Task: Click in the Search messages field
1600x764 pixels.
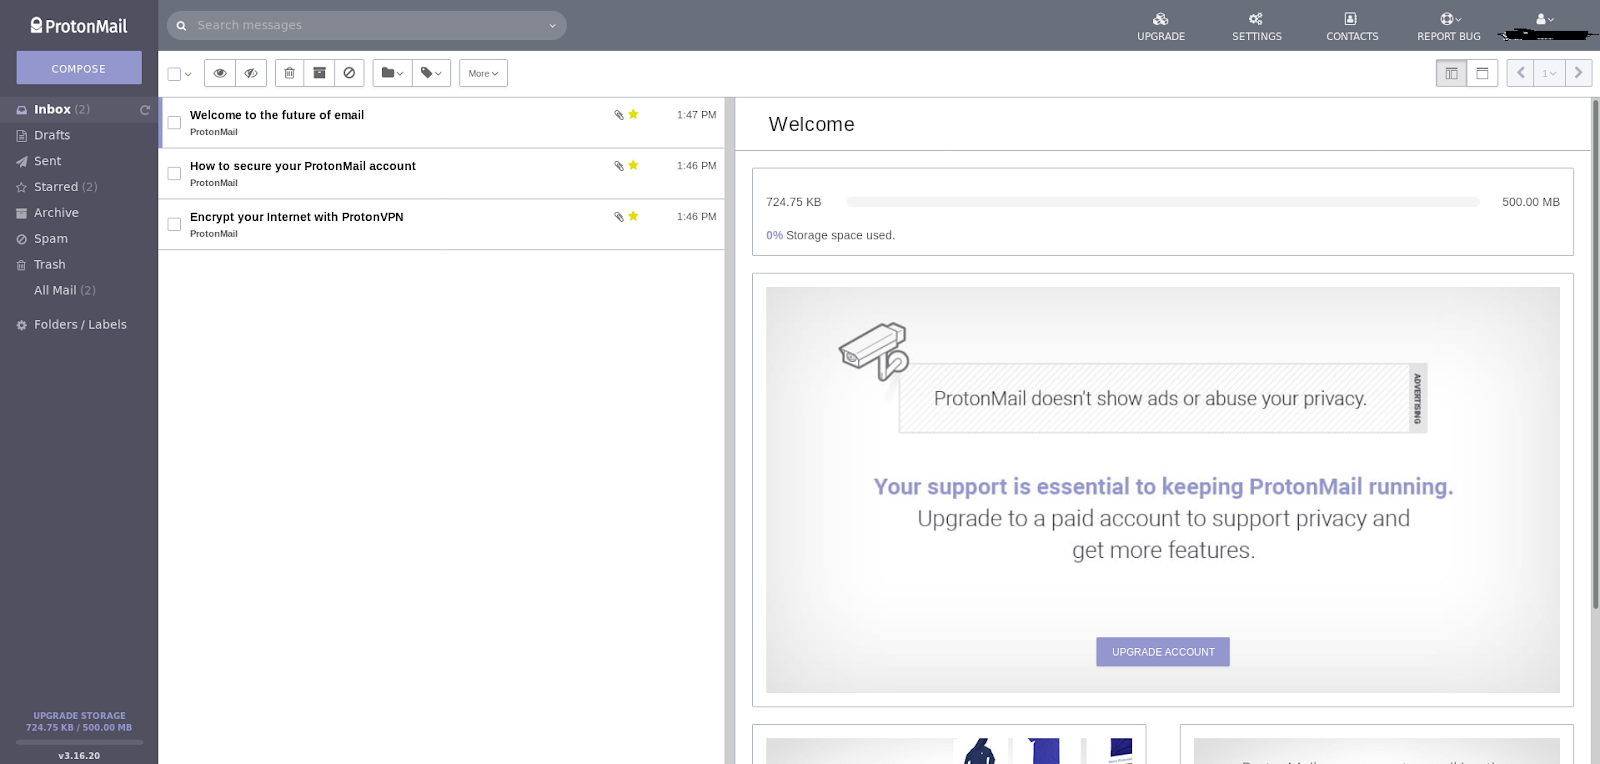Action: 365,25
